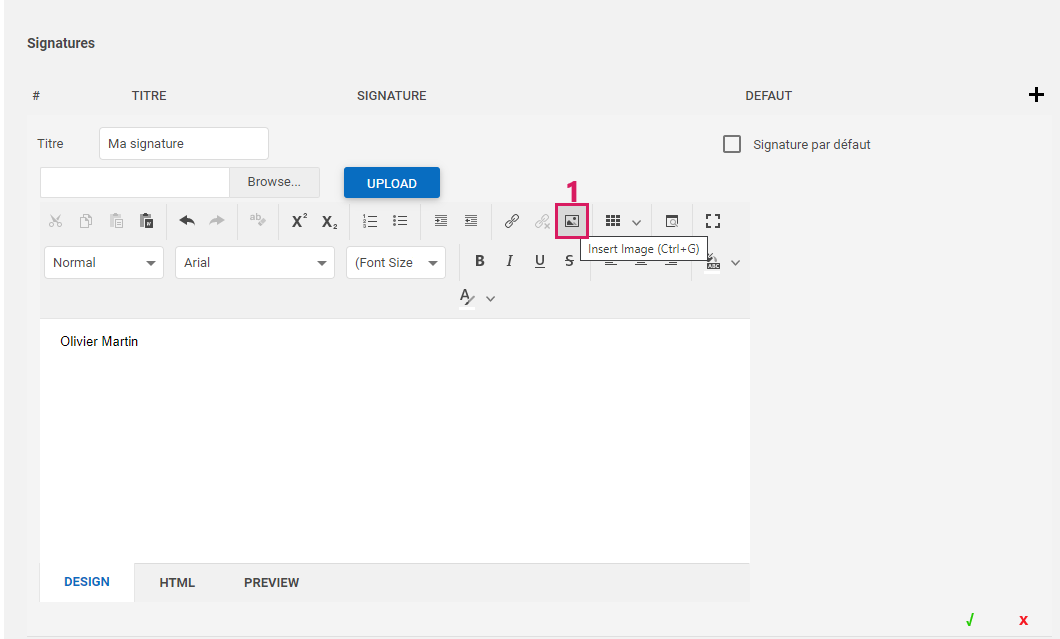Viewport: 1060px width, 639px height.
Task: Open the Normal paragraph style dropdown
Action: [104, 262]
